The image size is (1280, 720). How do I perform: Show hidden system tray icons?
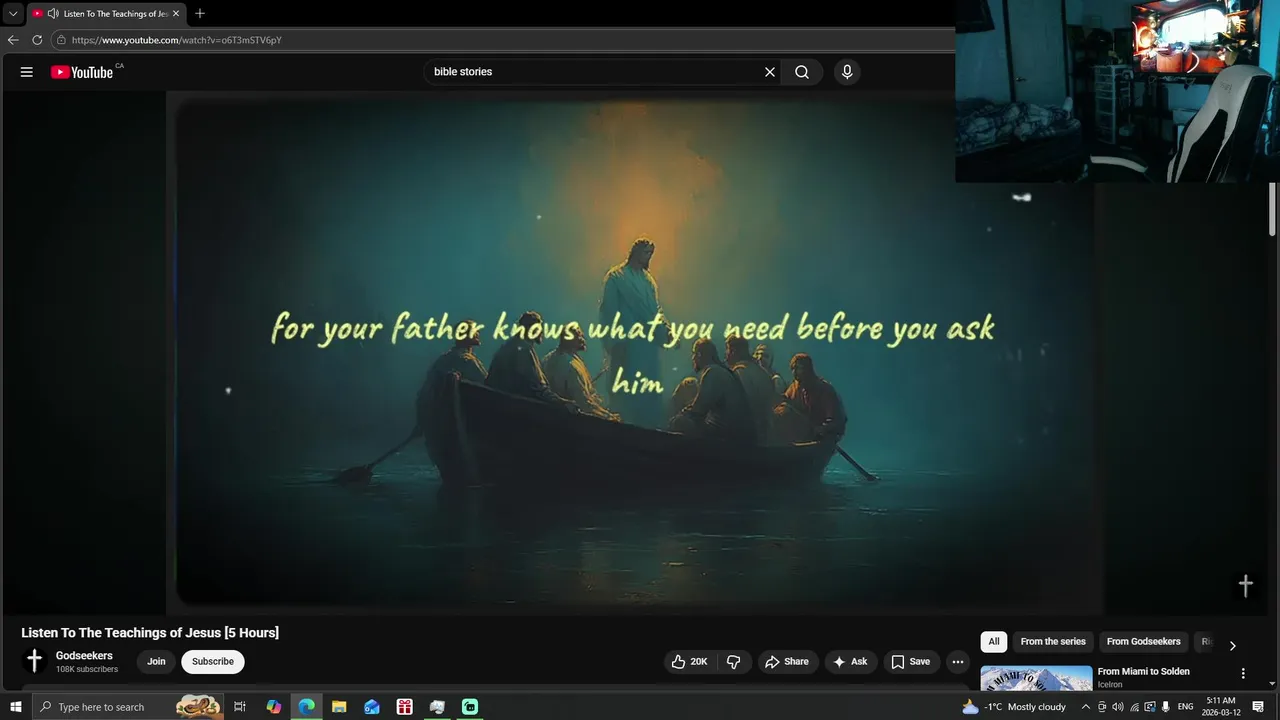tap(1086, 707)
